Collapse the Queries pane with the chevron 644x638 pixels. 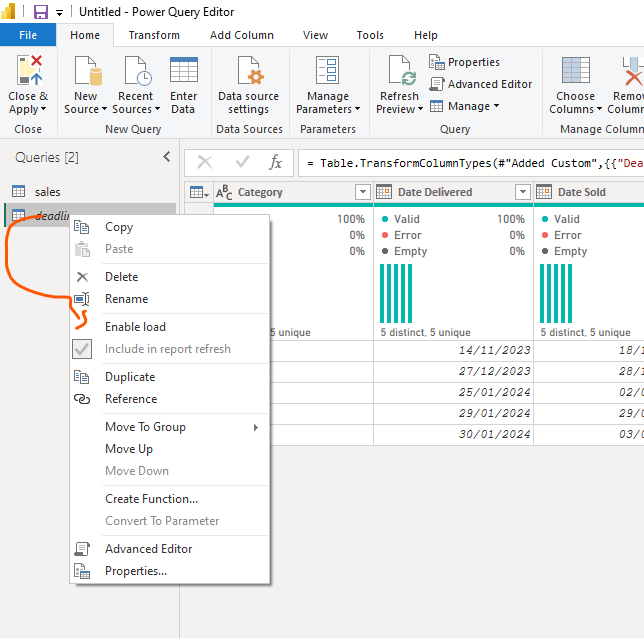tap(166, 157)
